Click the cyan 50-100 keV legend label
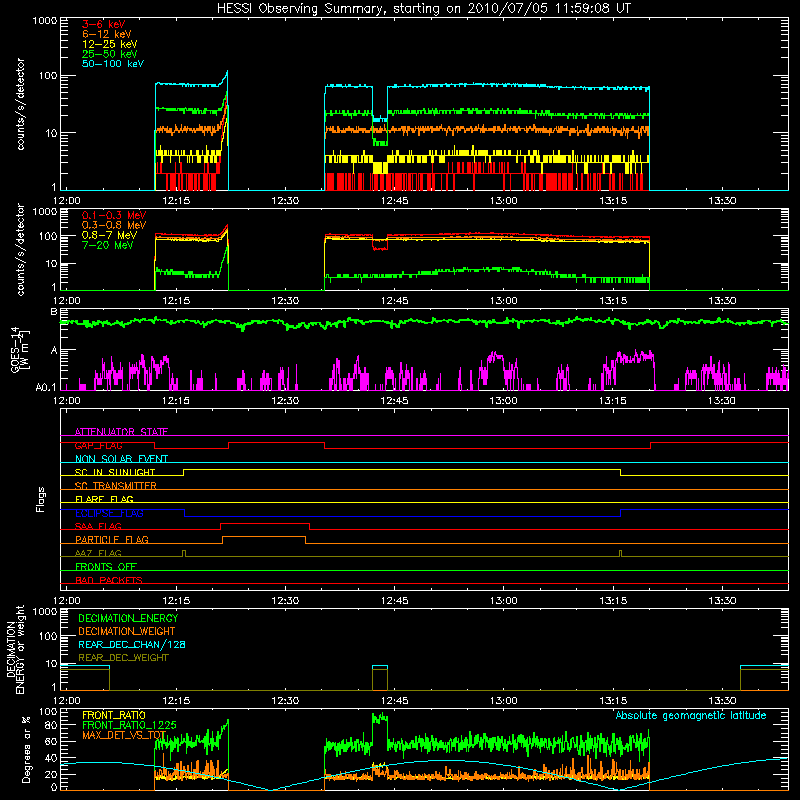The height and width of the screenshot is (800, 800). pyautogui.click(x=113, y=64)
